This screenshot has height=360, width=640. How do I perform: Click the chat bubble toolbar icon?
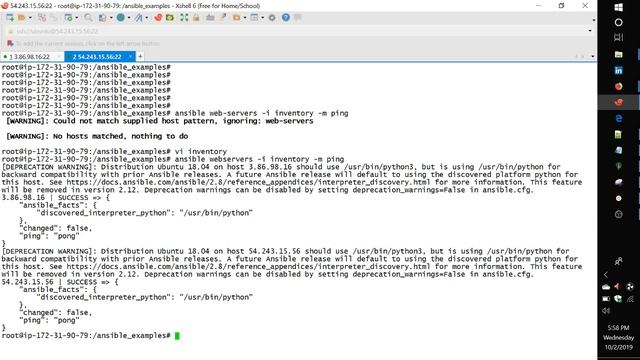click(298, 18)
